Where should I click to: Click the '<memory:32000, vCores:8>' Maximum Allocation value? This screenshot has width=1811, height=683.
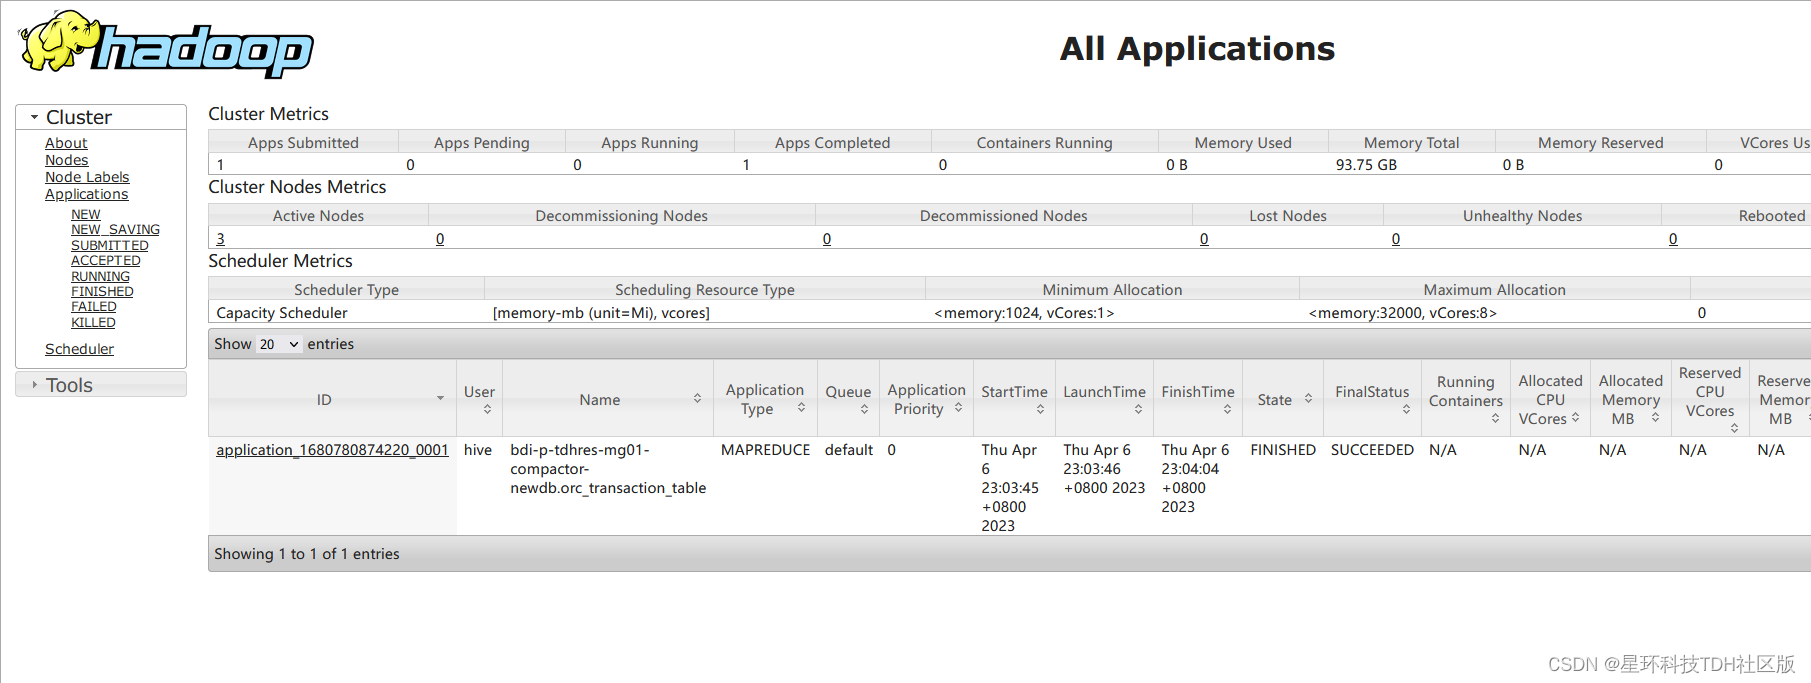pos(1402,313)
